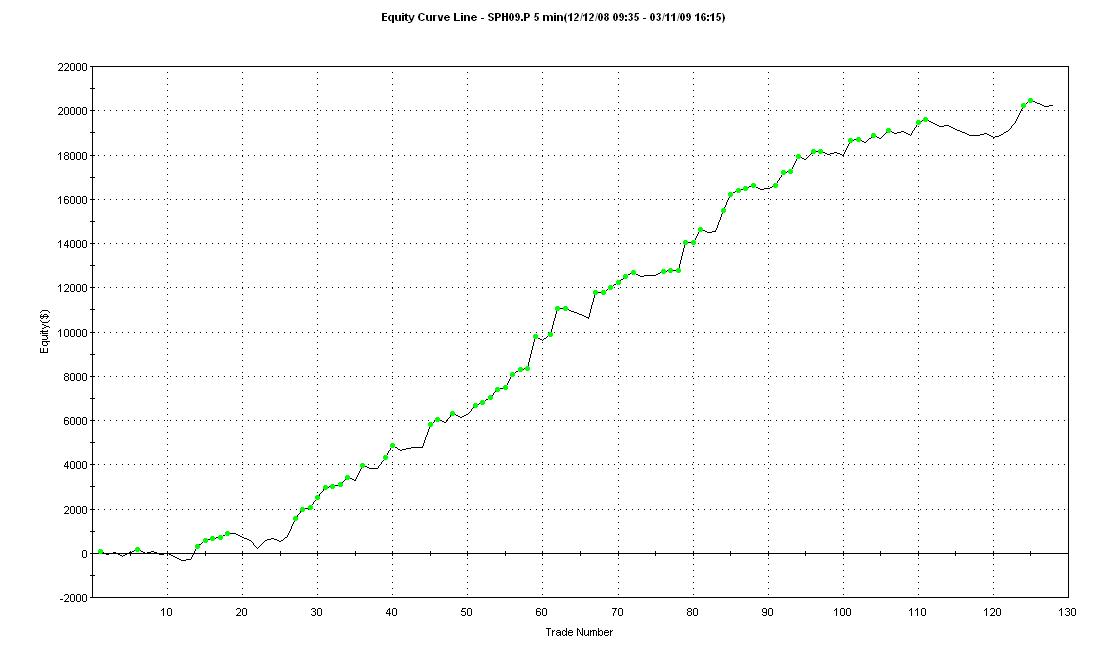Click the y-axis value 4000

pos(76,465)
